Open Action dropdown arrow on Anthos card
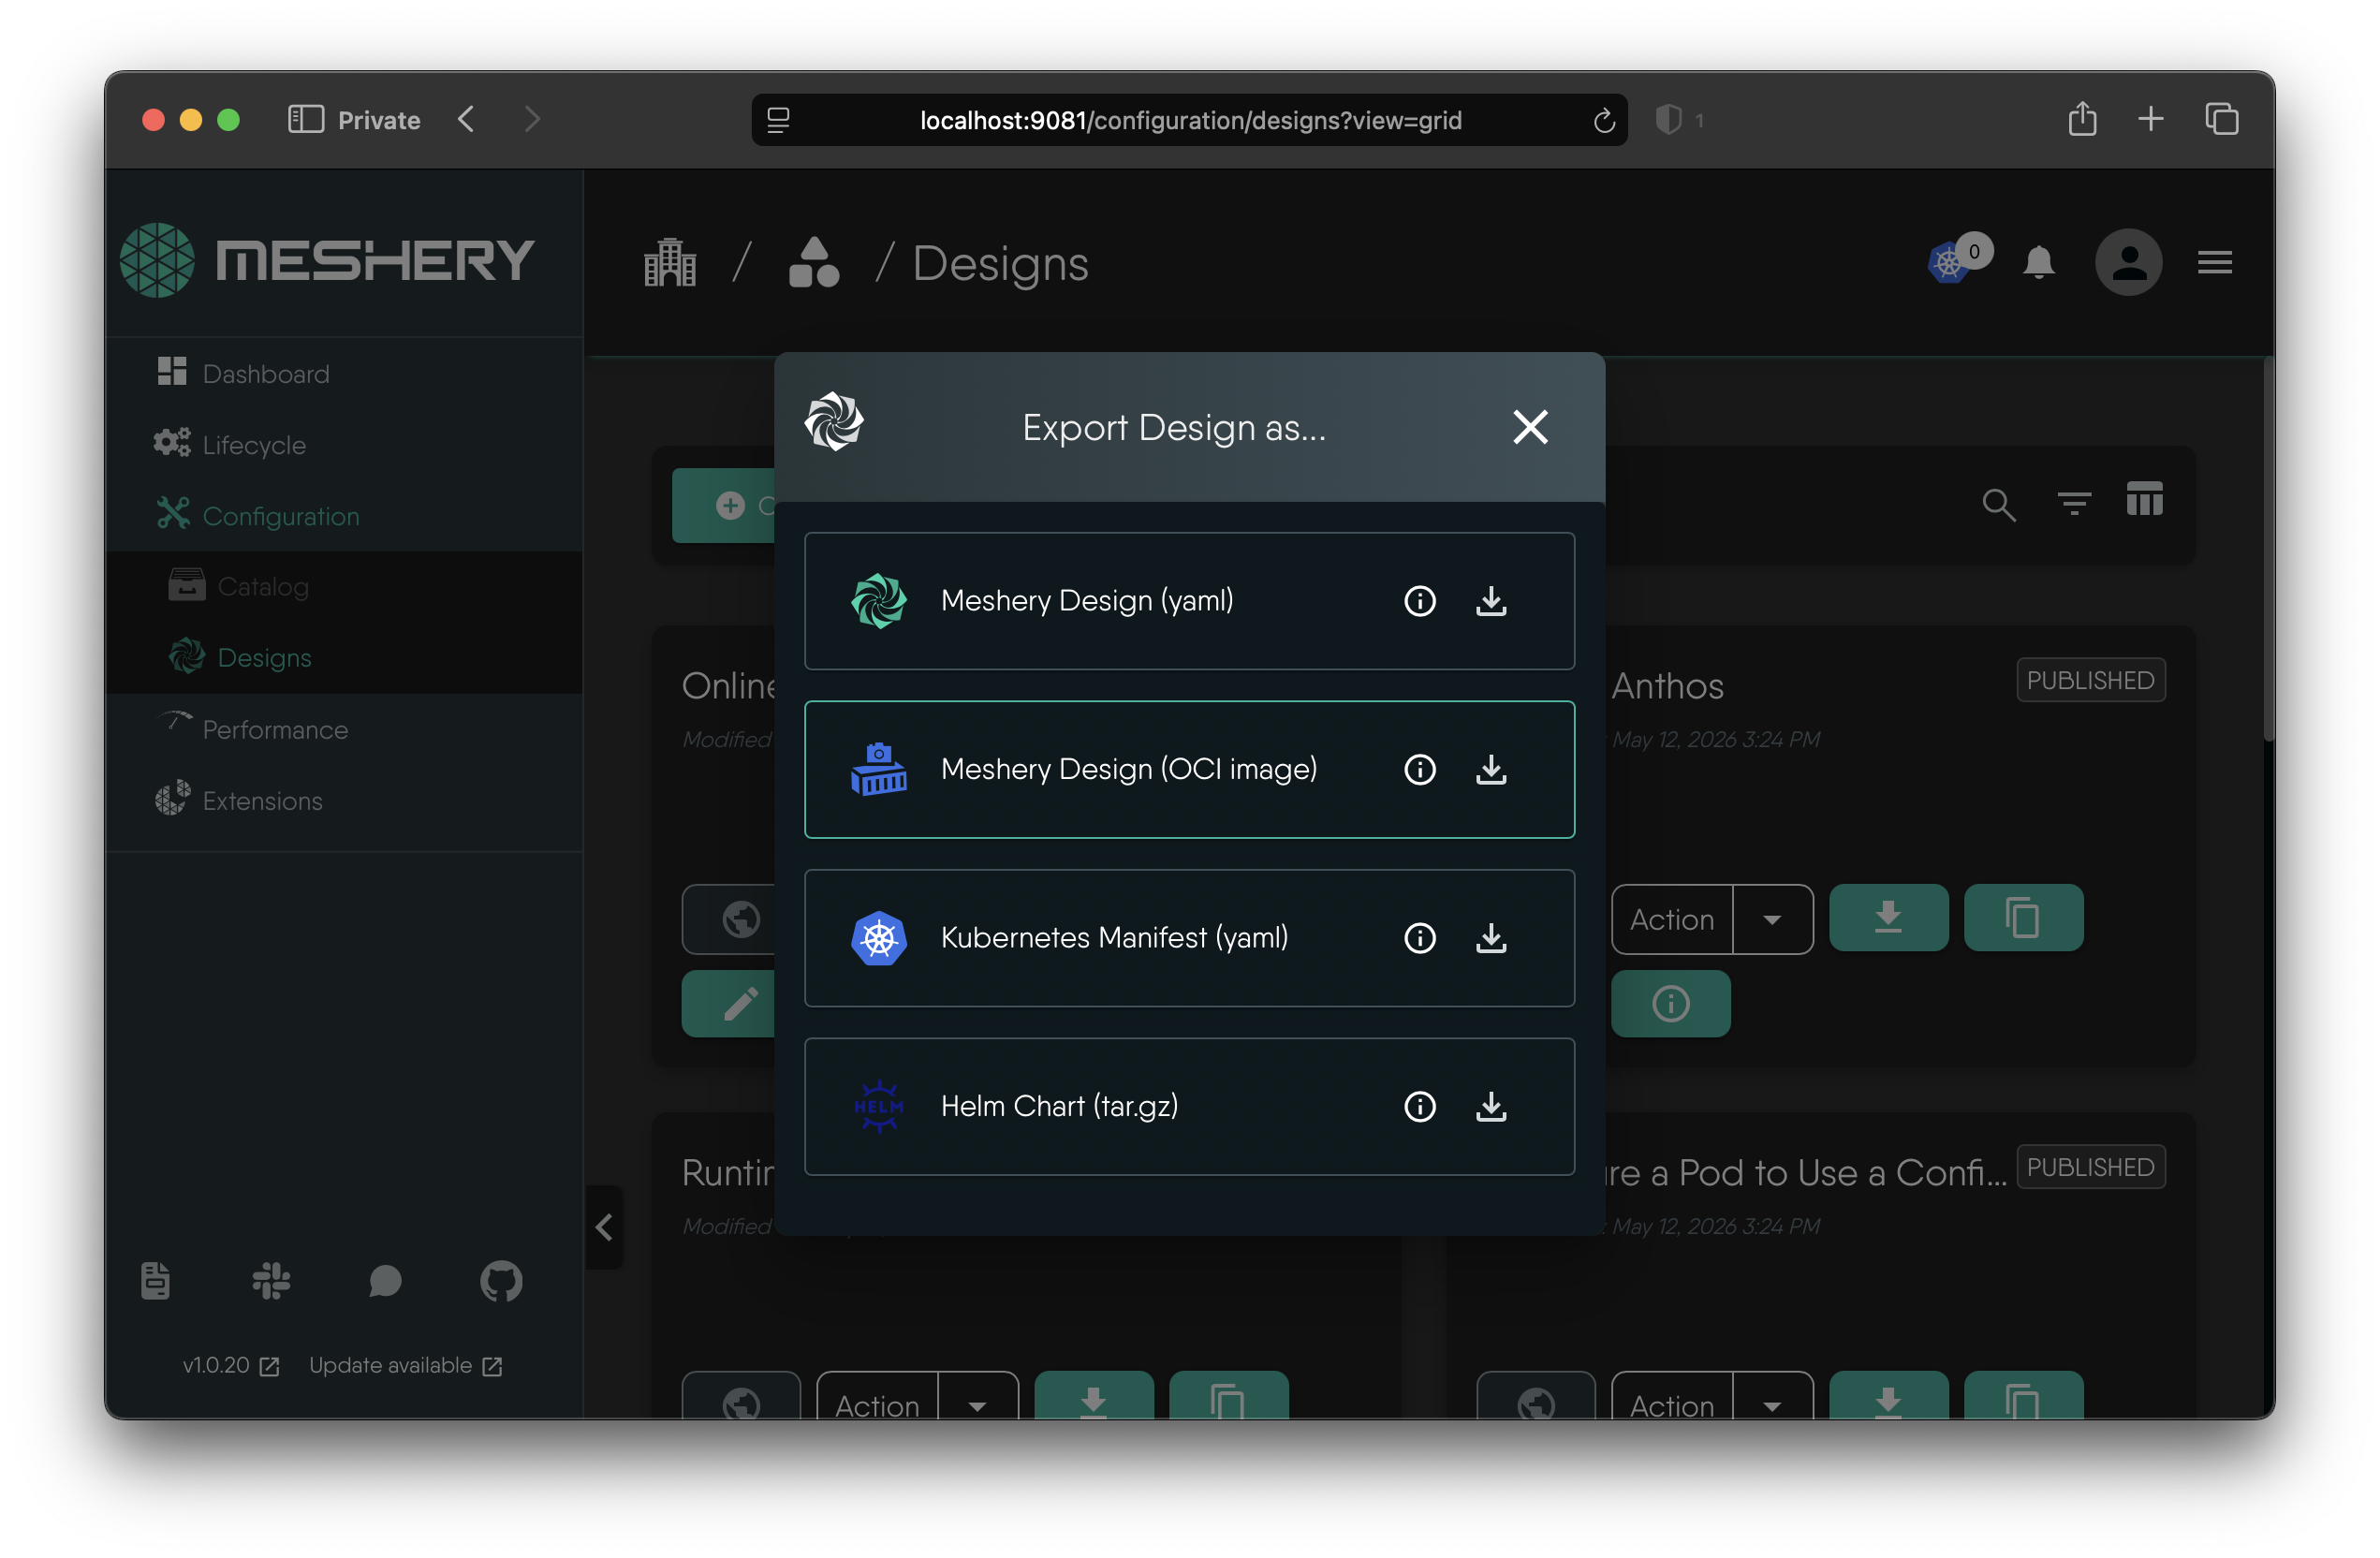 [1772, 919]
